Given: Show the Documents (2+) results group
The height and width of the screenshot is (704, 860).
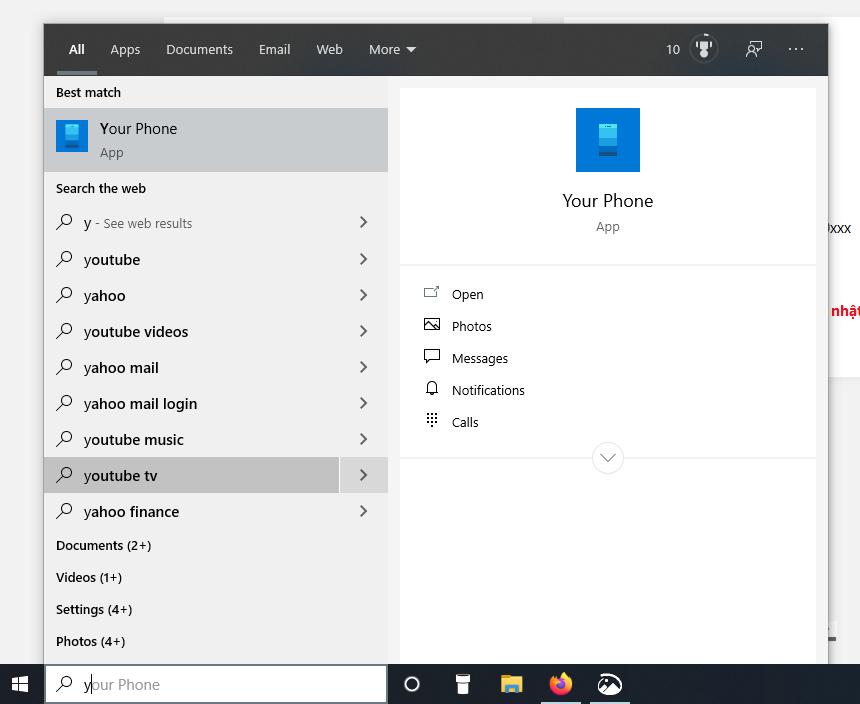Looking at the screenshot, I should click(104, 546).
